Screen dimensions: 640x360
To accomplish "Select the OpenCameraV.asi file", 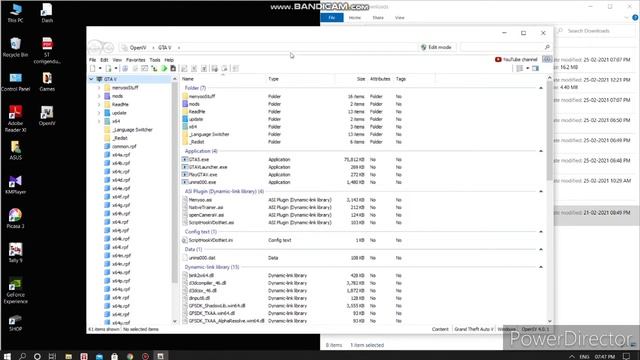I will [x=206, y=215].
